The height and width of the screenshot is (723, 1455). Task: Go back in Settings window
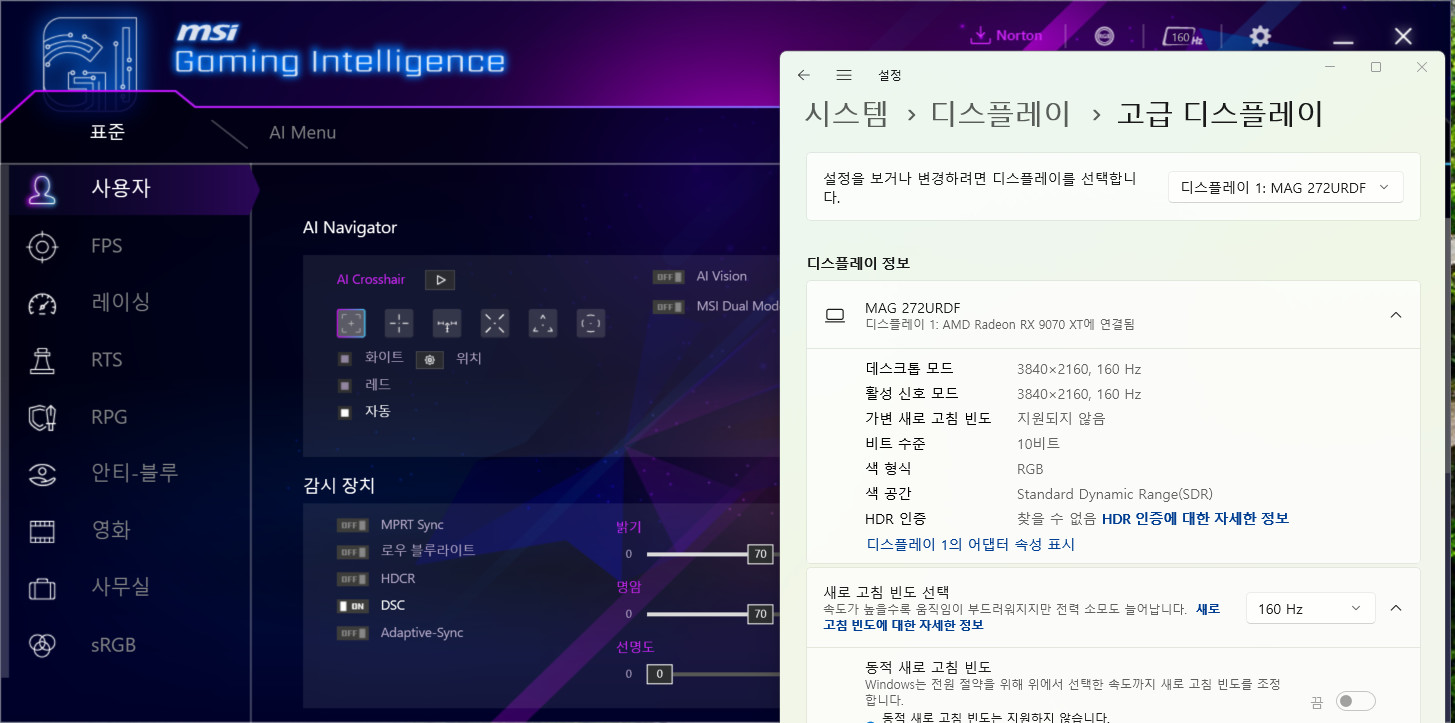(x=804, y=75)
